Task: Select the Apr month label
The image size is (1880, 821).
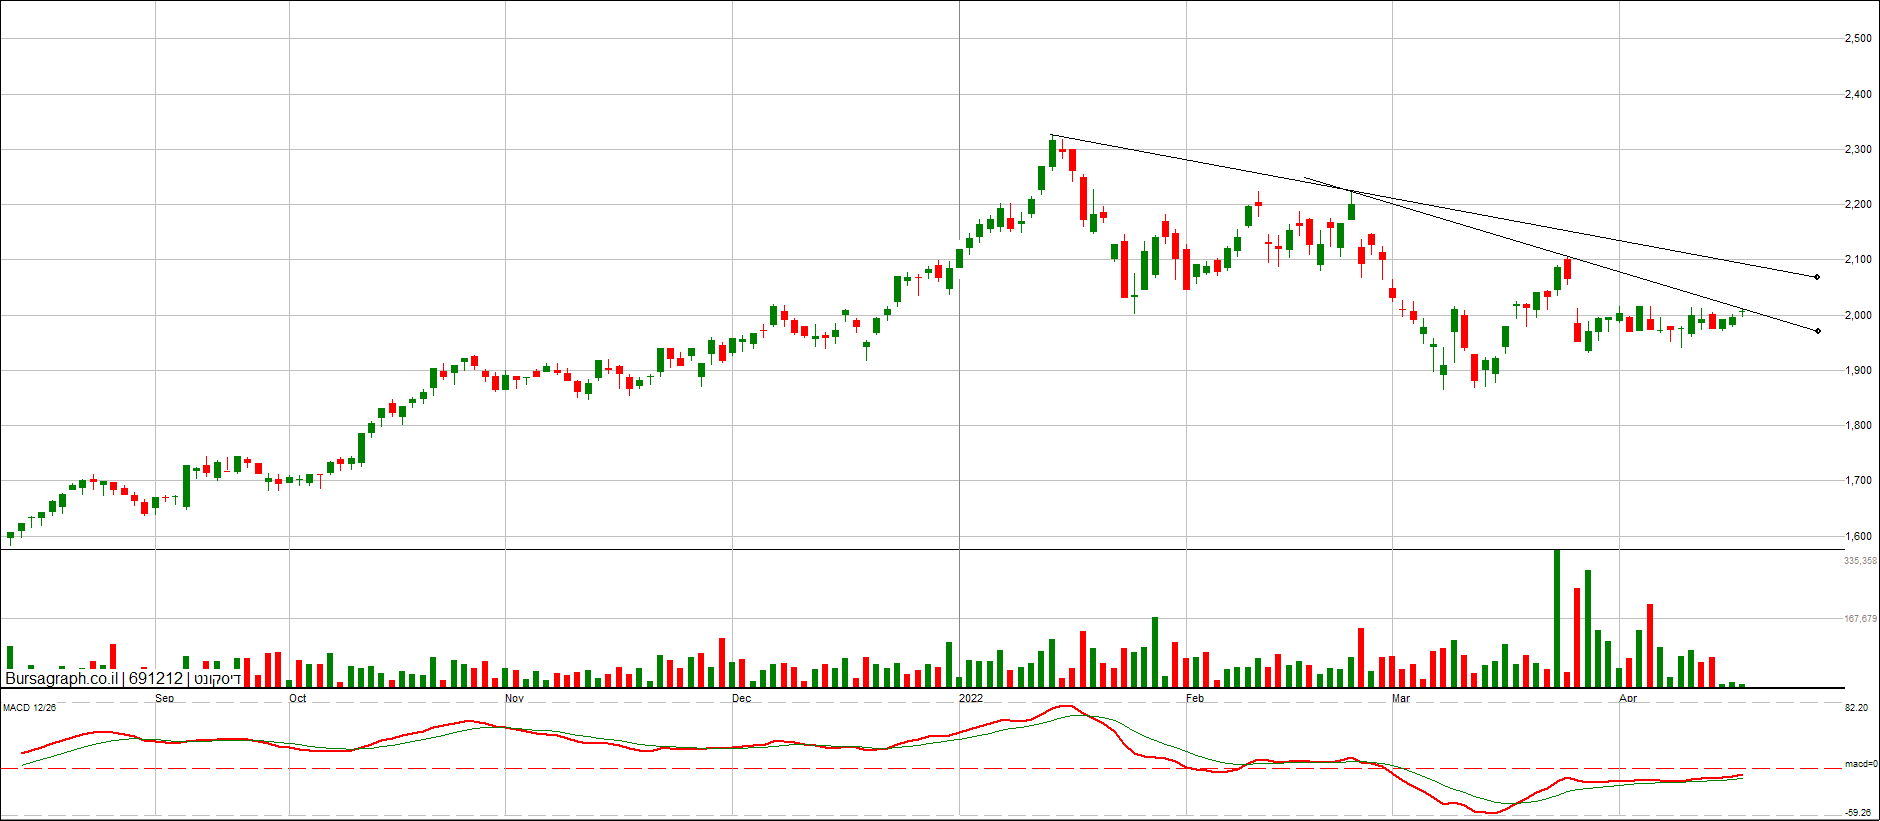Action: (x=1628, y=698)
